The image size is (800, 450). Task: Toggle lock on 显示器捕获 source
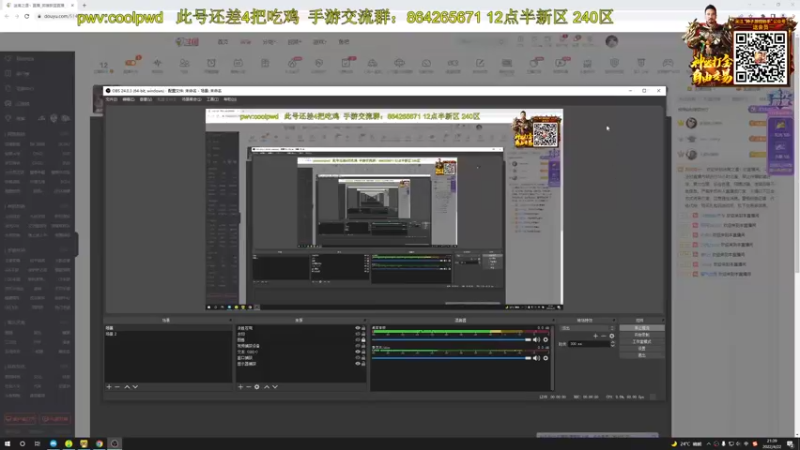tap(363, 364)
